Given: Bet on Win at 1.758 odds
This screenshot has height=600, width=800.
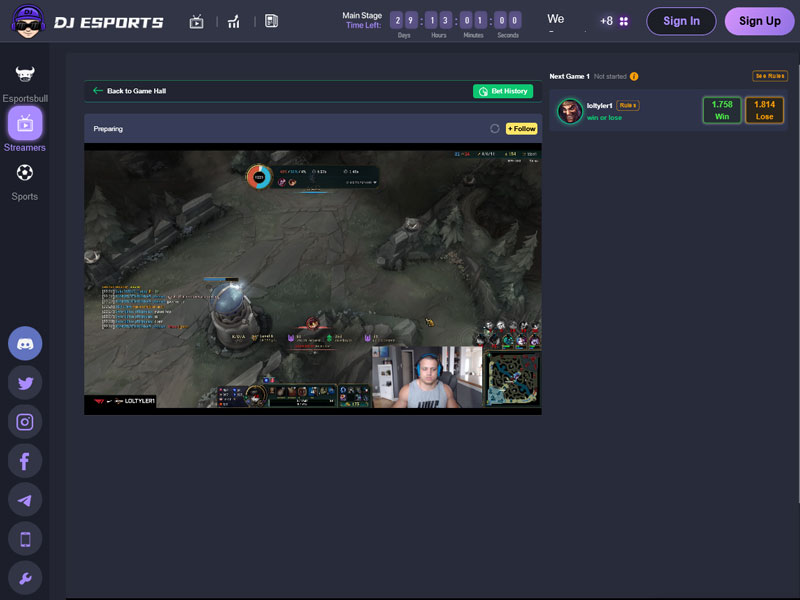Looking at the screenshot, I should pos(722,110).
